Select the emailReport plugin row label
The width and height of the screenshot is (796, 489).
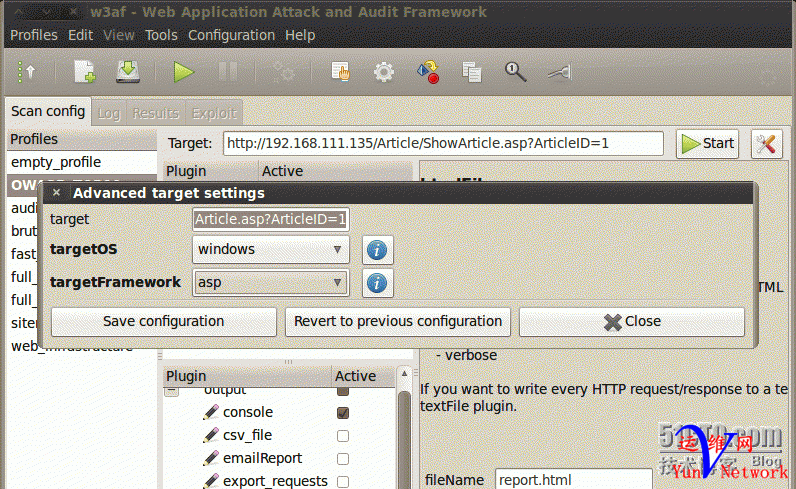point(262,458)
